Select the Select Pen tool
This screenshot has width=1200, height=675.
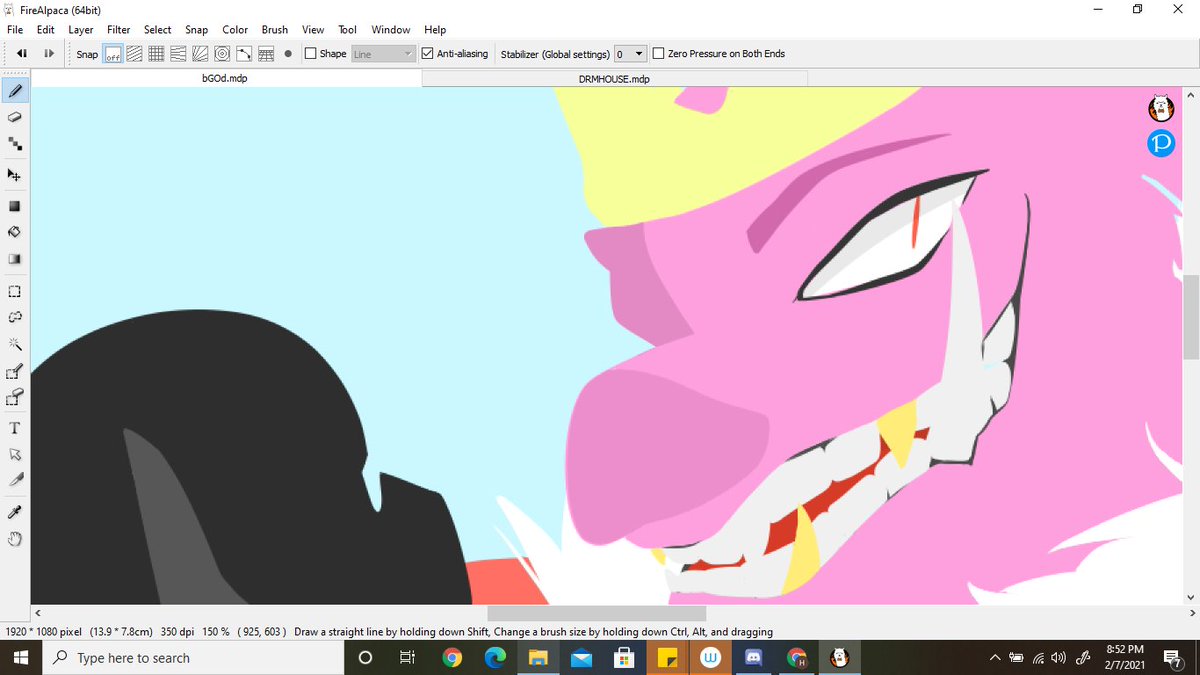[x=15, y=372]
